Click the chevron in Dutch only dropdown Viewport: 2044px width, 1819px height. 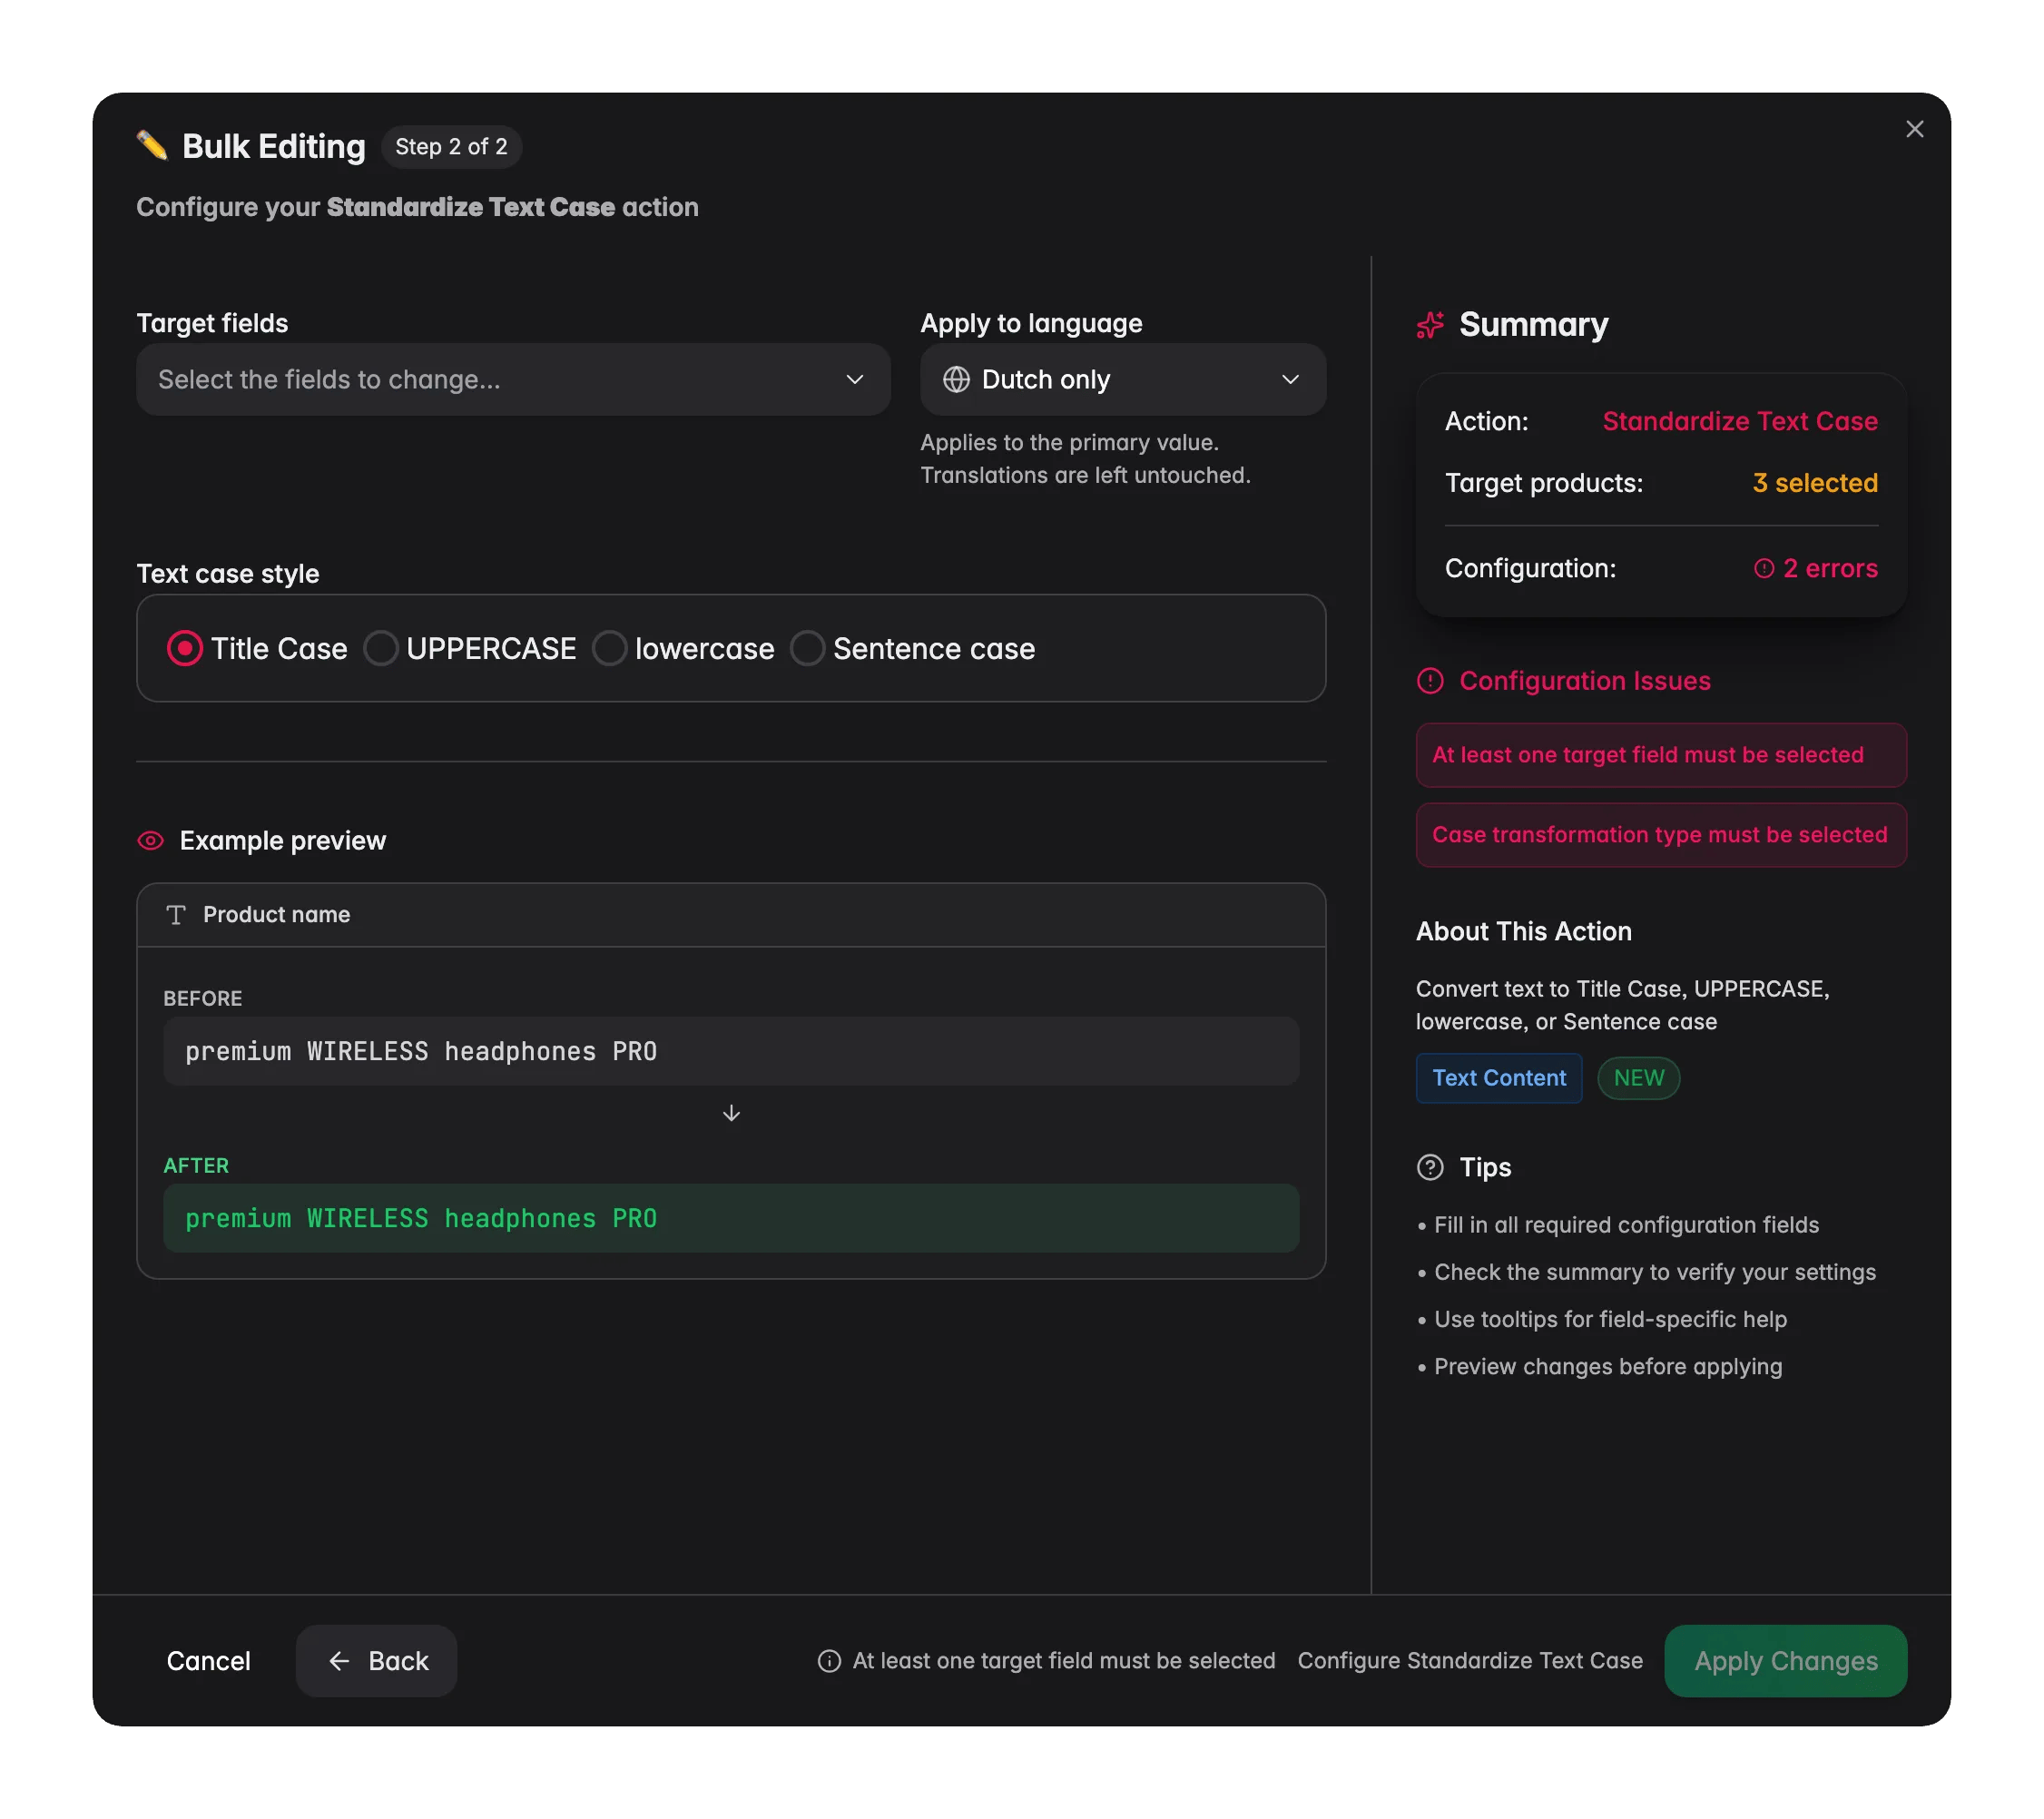point(1290,380)
